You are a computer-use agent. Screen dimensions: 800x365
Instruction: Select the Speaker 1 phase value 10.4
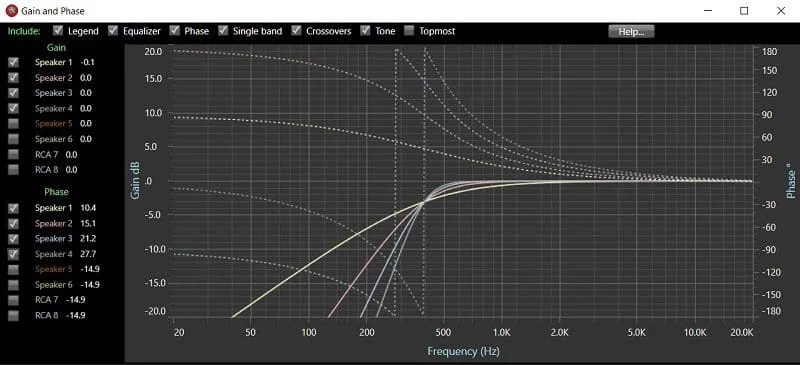[88, 208]
